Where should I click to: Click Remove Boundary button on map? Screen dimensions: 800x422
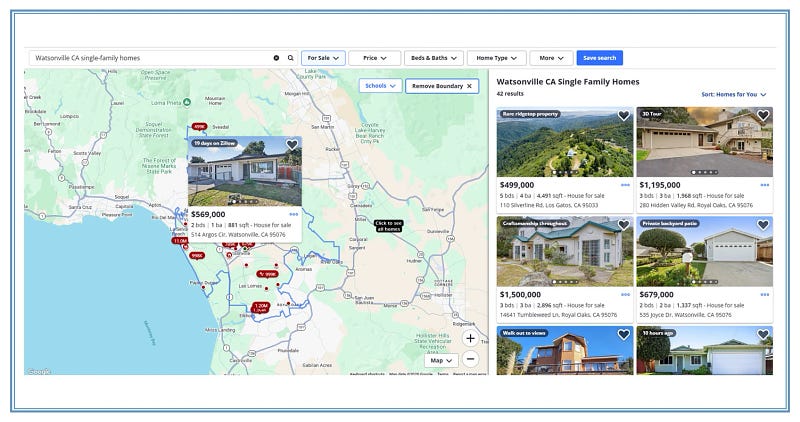(x=442, y=86)
